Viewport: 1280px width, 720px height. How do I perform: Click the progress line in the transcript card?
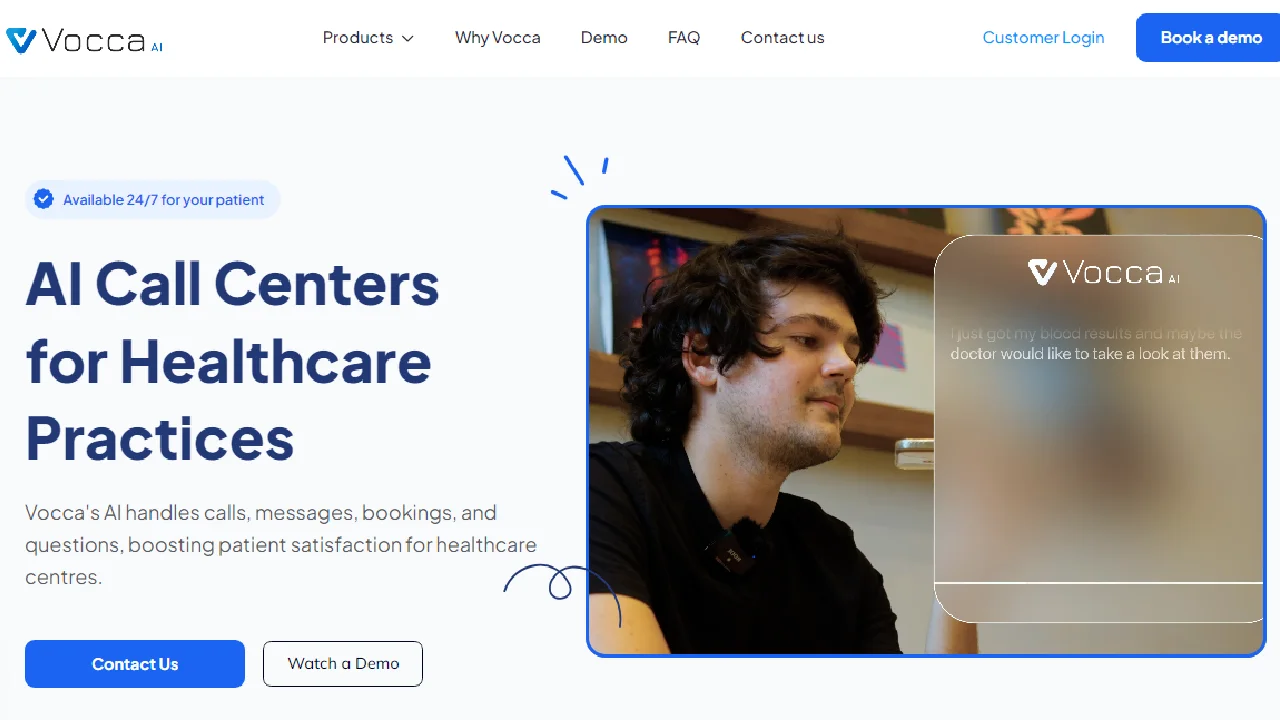[1099, 582]
